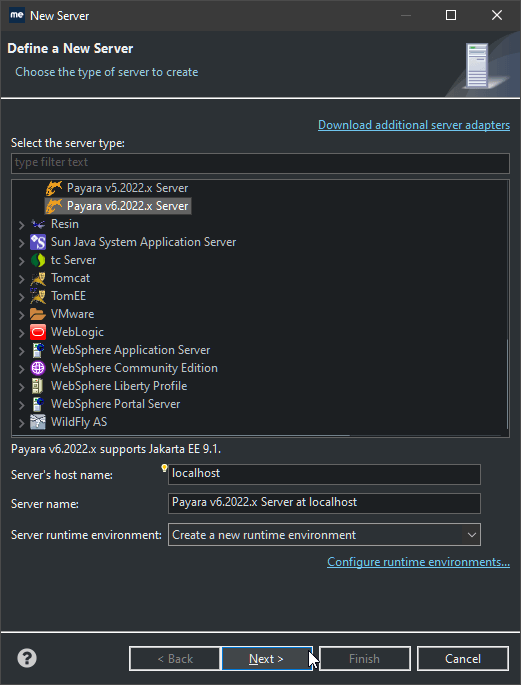Click the Cancel button
The width and height of the screenshot is (521, 685).
(463, 658)
